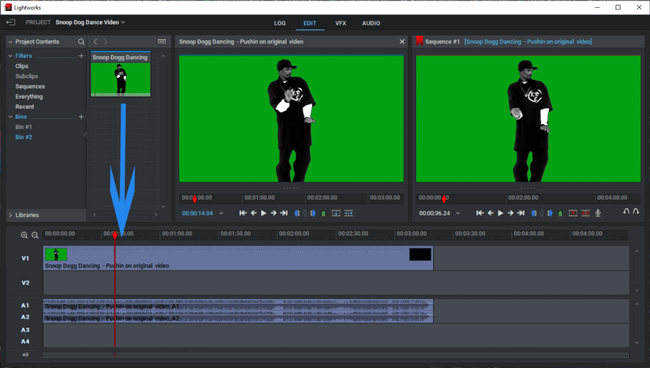Mark in point in source viewer
650x368 pixels.
click(x=297, y=213)
